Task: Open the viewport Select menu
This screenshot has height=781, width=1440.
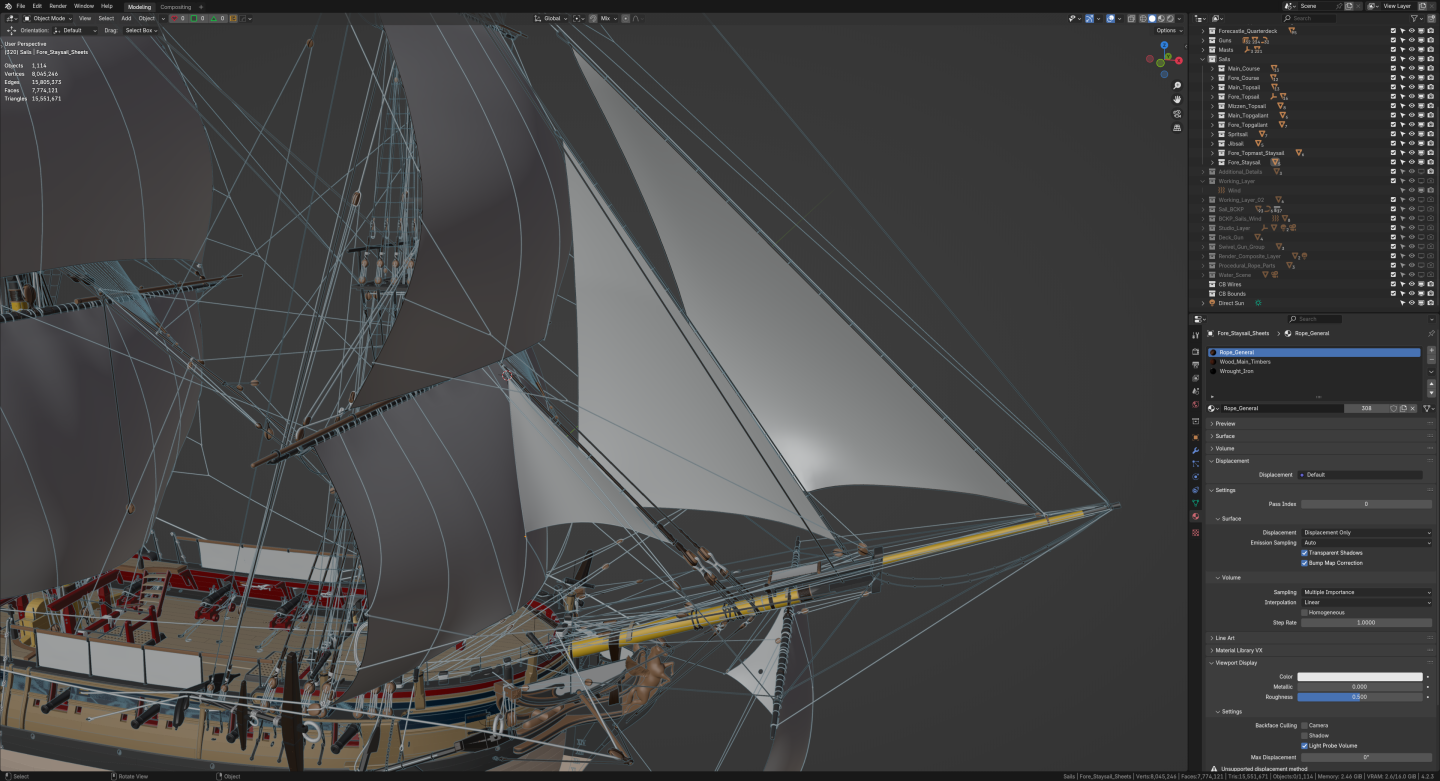Action: (105, 18)
